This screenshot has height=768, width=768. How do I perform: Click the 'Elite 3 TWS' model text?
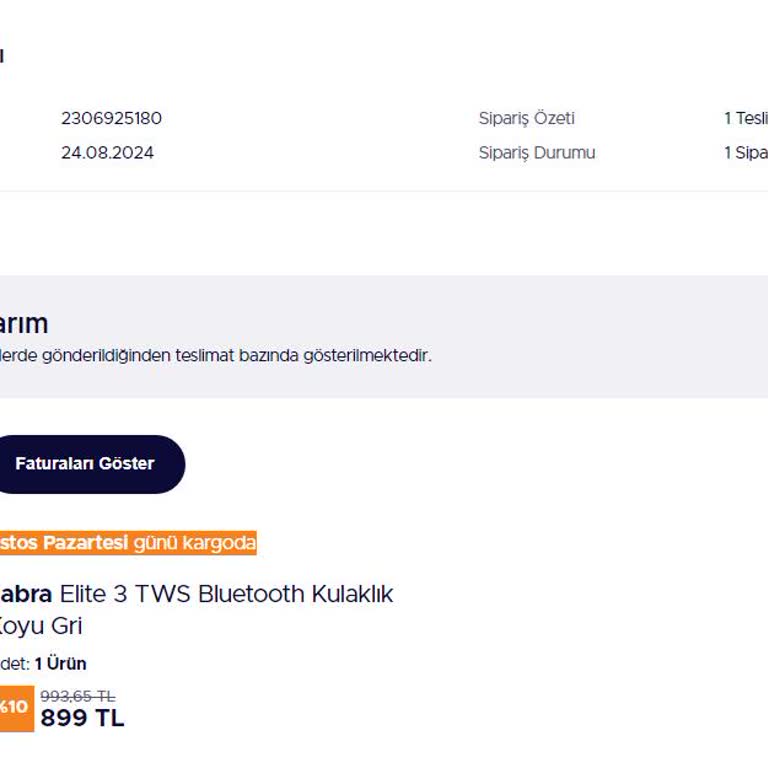(x=126, y=594)
